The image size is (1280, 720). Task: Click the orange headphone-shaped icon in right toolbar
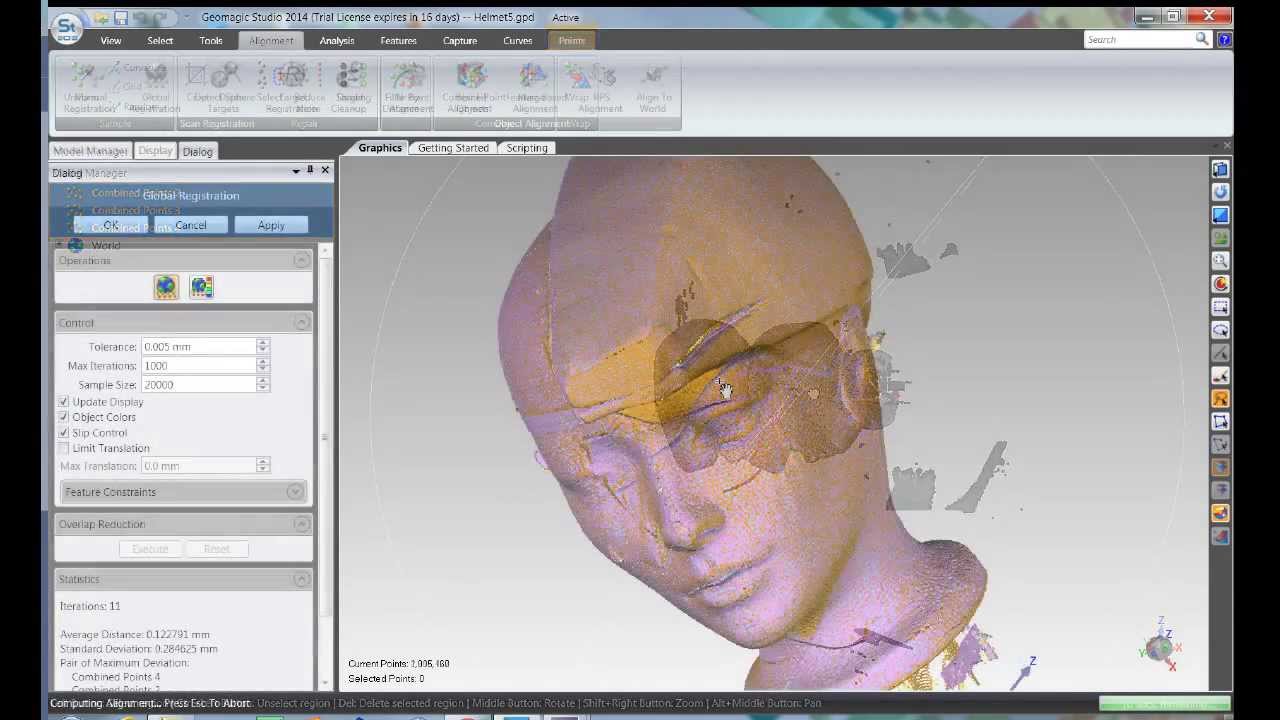(x=1220, y=398)
